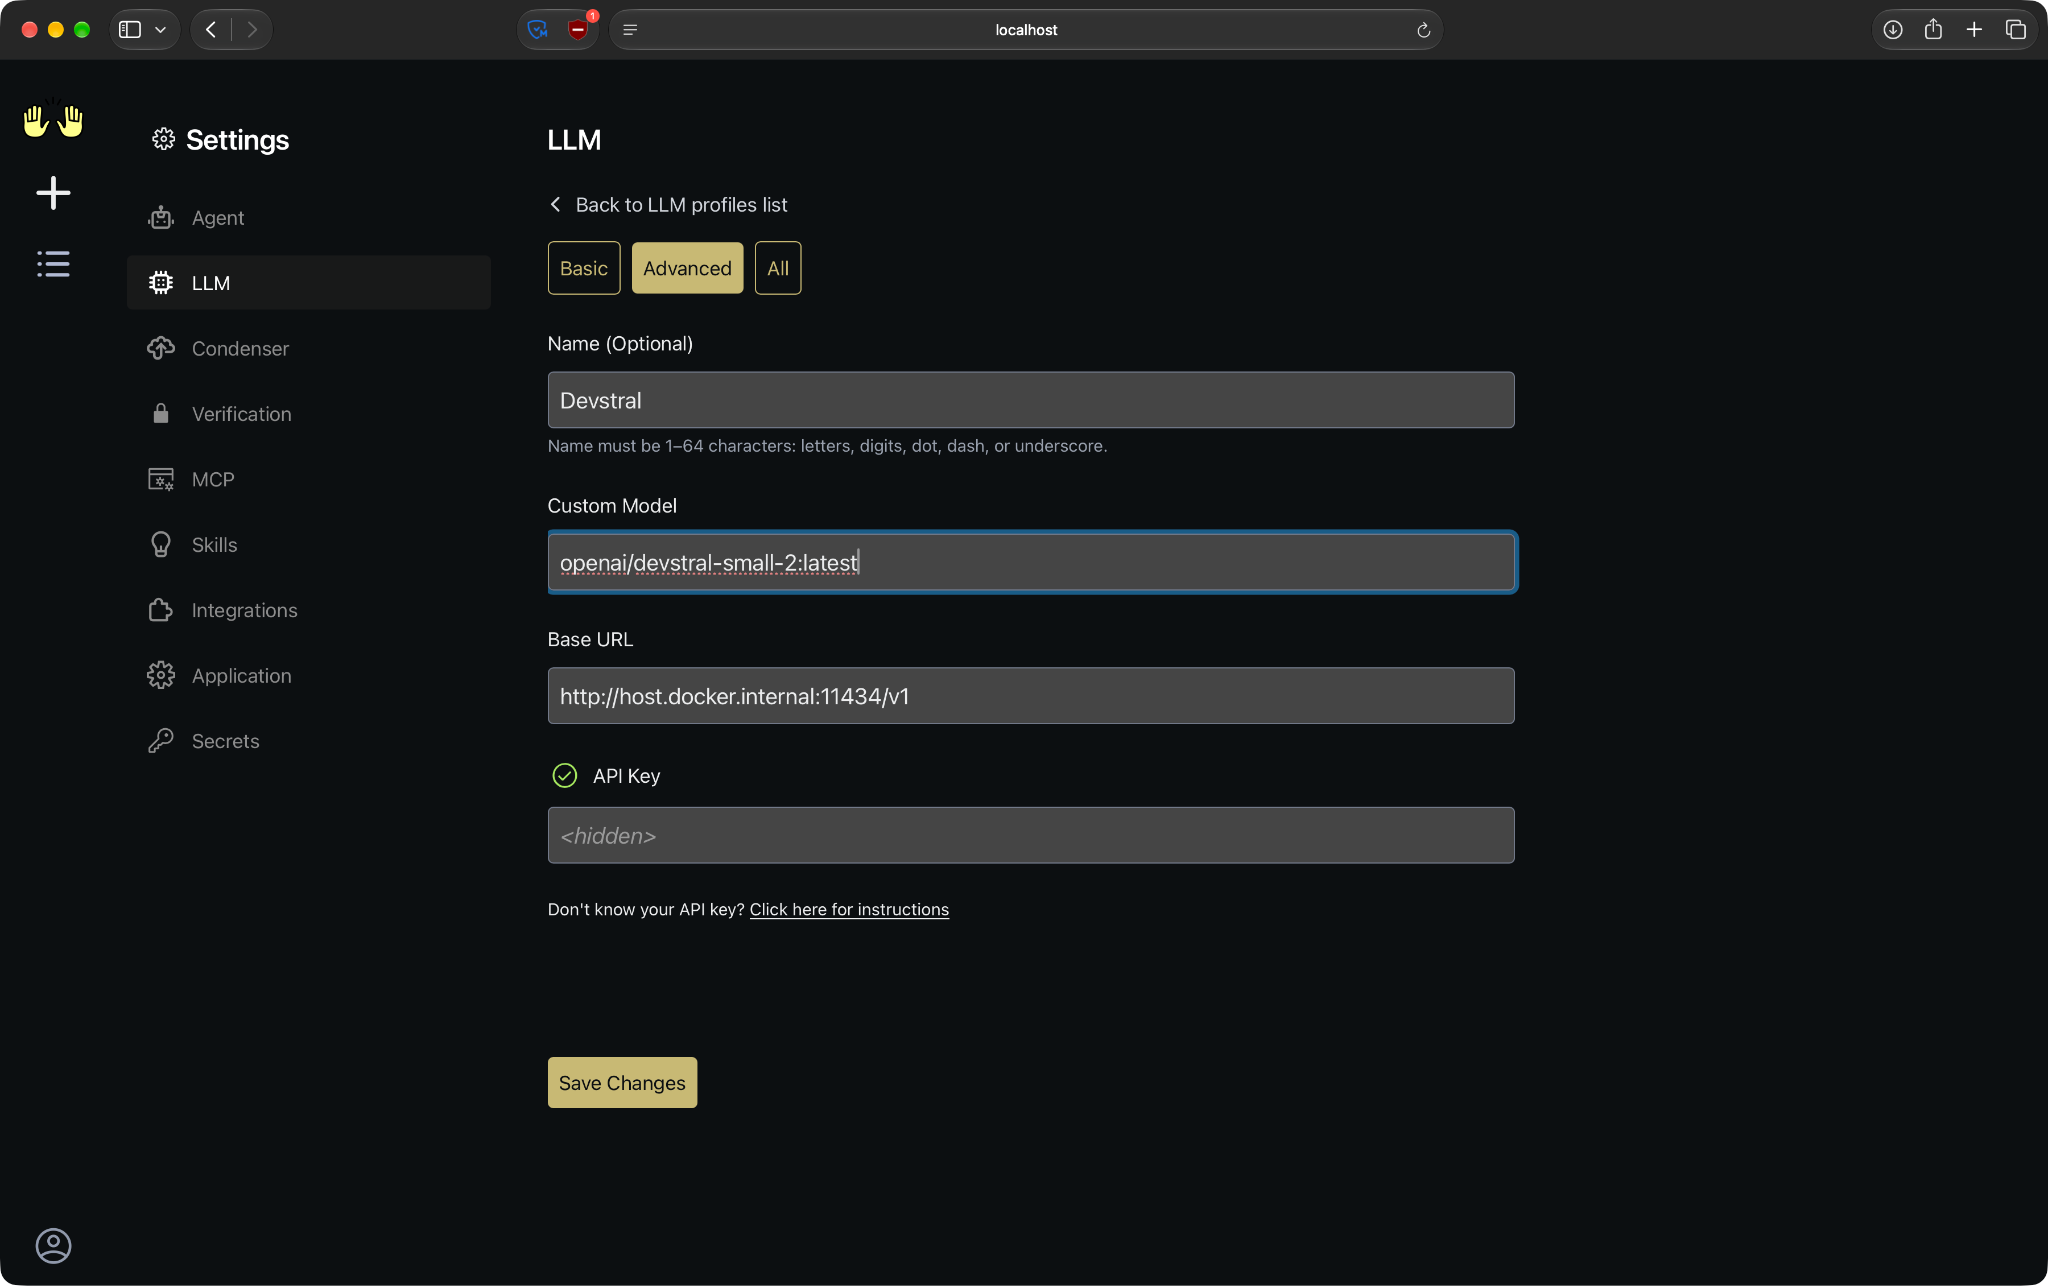Select the LLM settings section

point(308,283)
